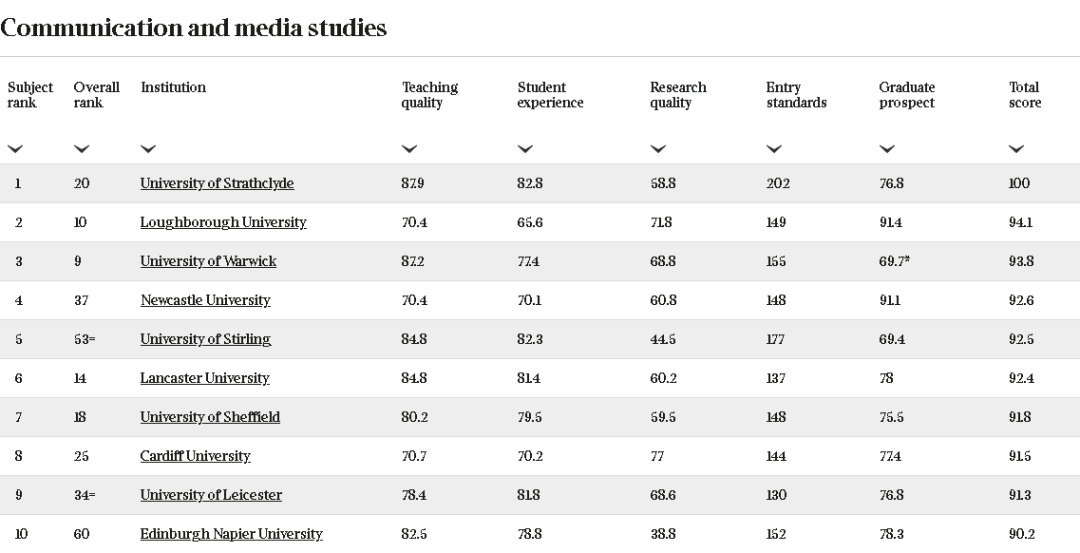Click Research quality sort chevron
This screenshot has height=553, width=1080.
pyautogui.click(x=658, y=149)
